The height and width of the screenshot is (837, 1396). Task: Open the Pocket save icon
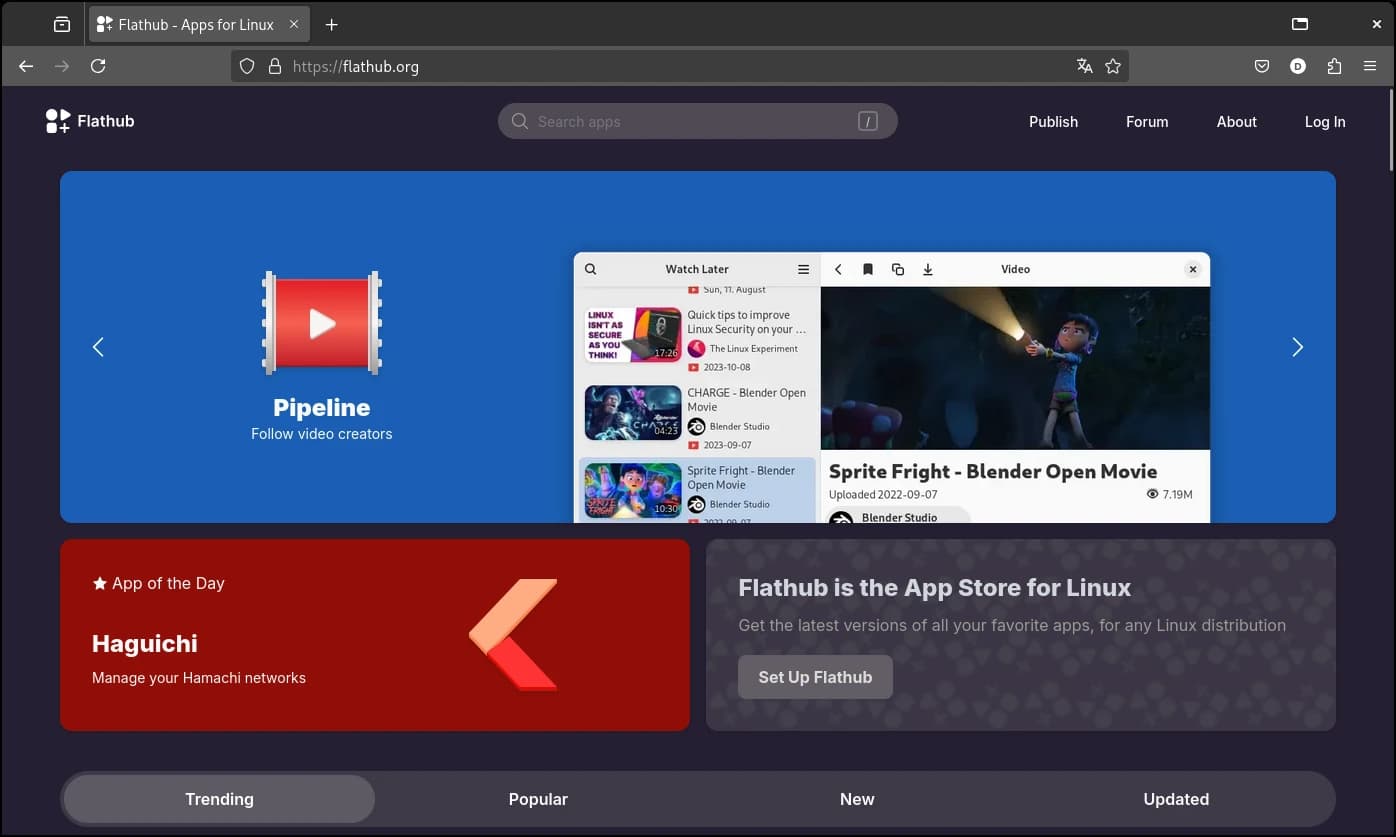(1262, 66)
